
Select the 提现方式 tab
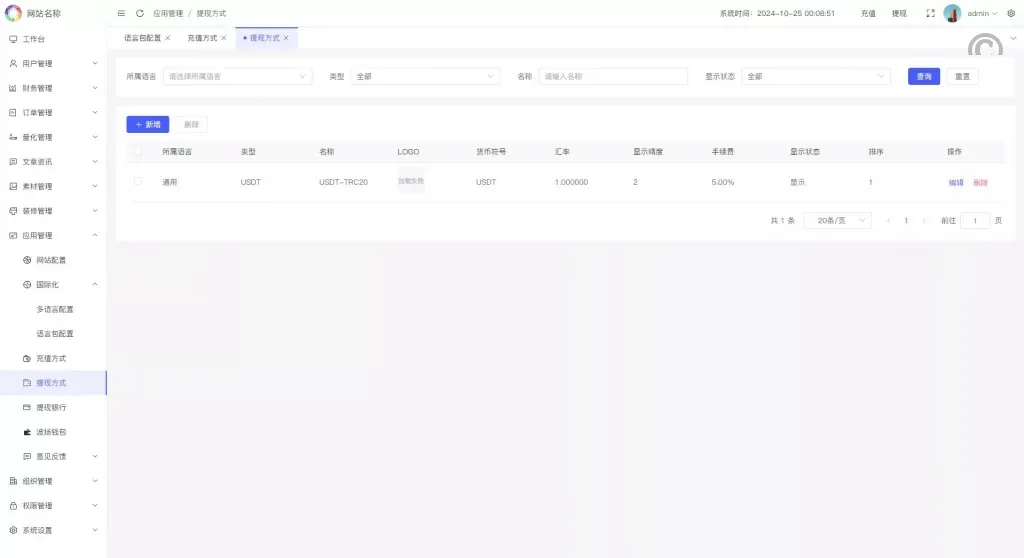pos(264,38)
